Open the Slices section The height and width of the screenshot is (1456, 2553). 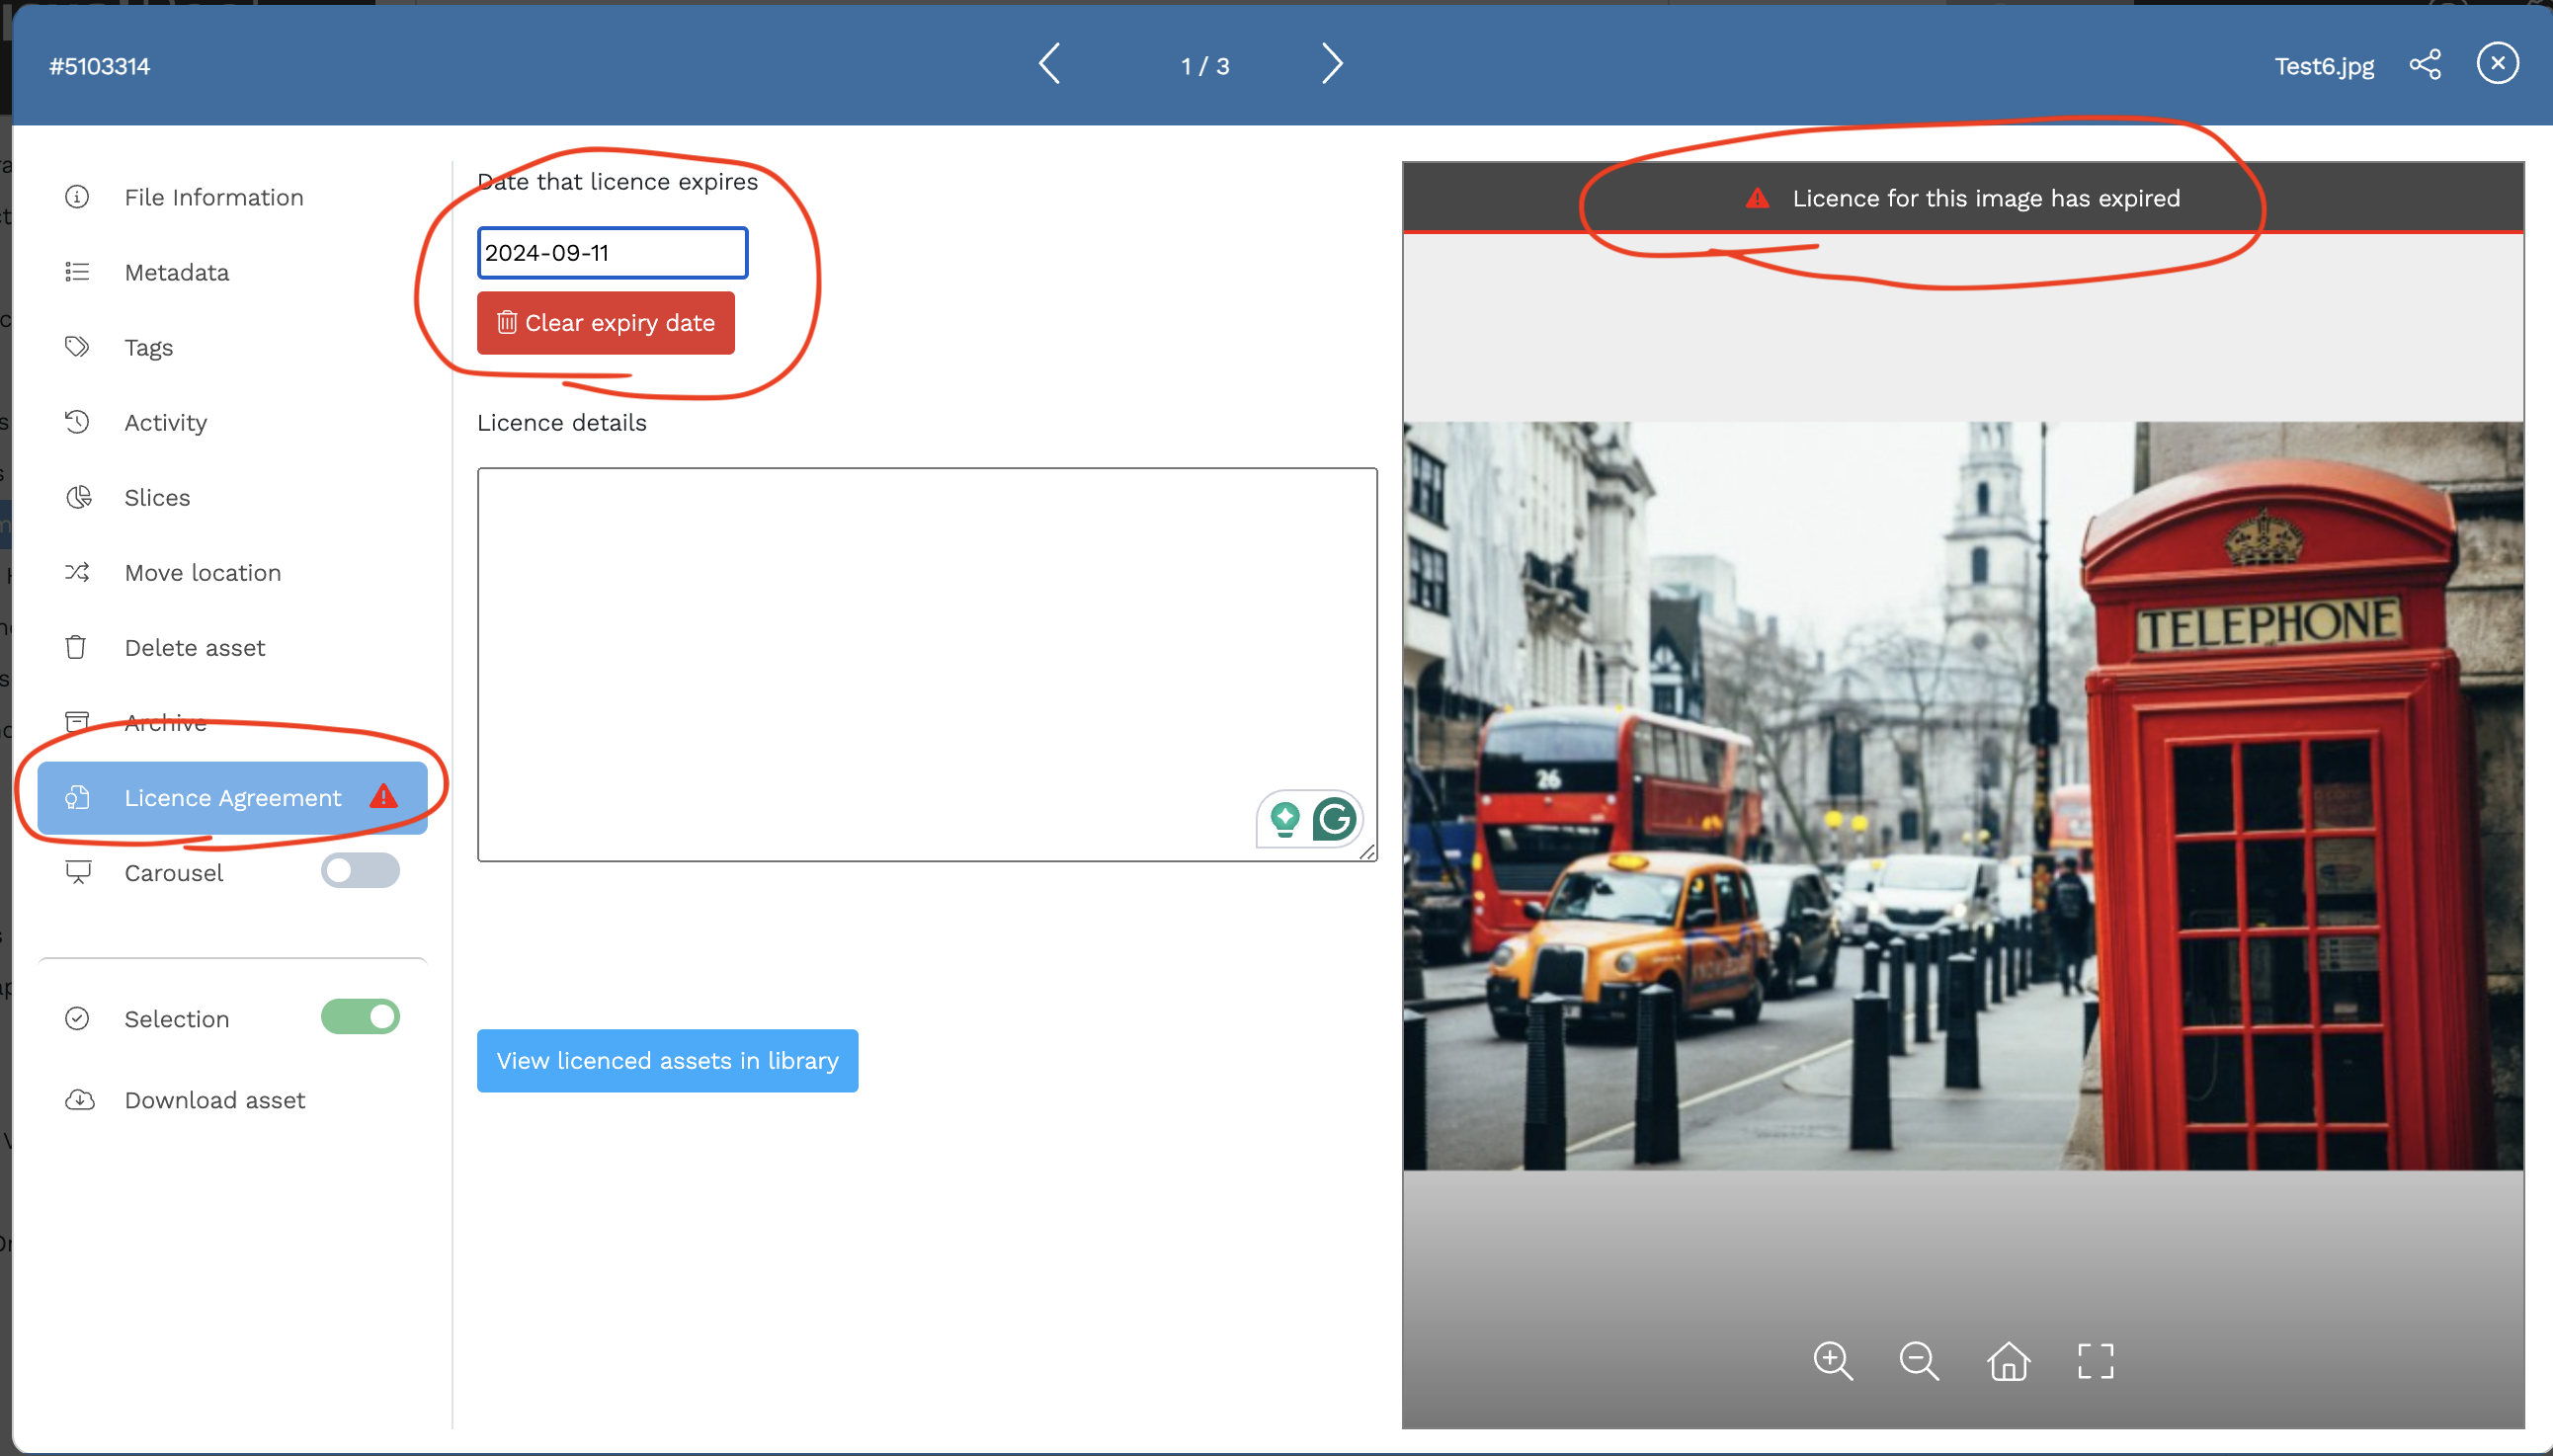(157, 497)
